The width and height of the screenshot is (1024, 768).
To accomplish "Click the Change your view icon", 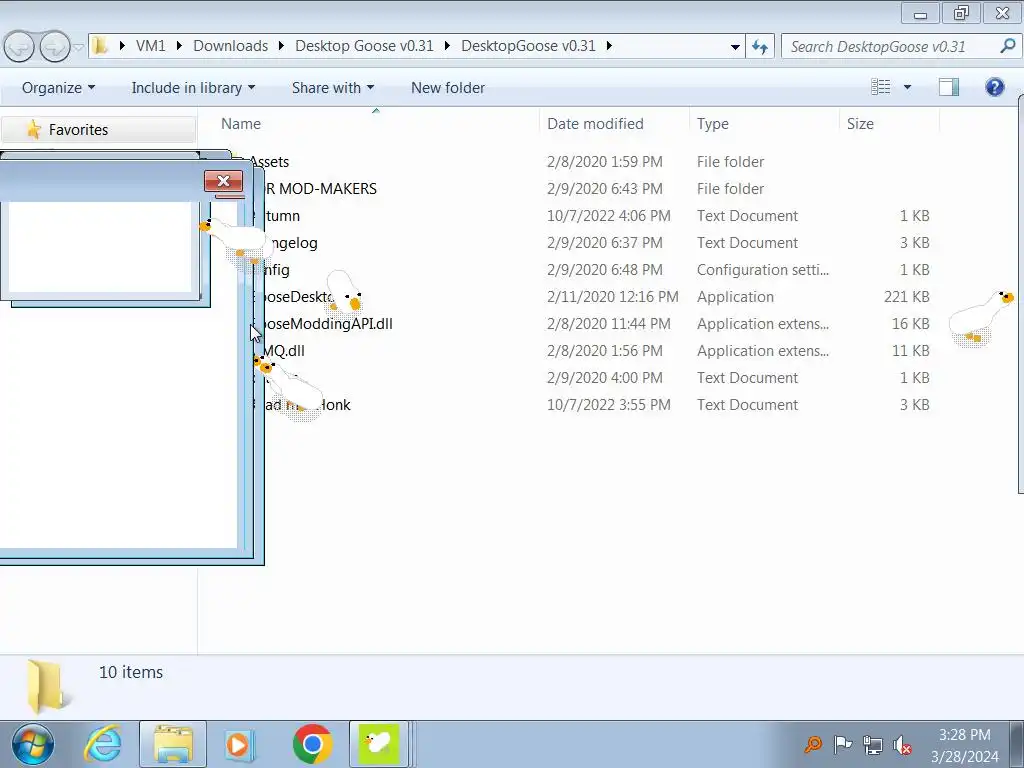I will [880, 86].
